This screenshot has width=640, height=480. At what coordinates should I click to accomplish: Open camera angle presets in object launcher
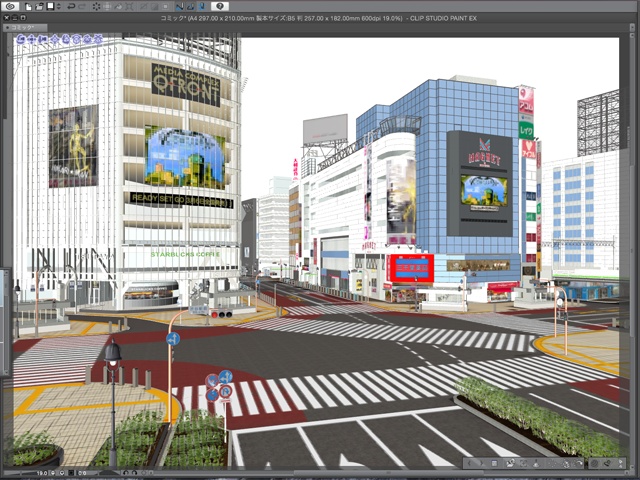(510, 463)
